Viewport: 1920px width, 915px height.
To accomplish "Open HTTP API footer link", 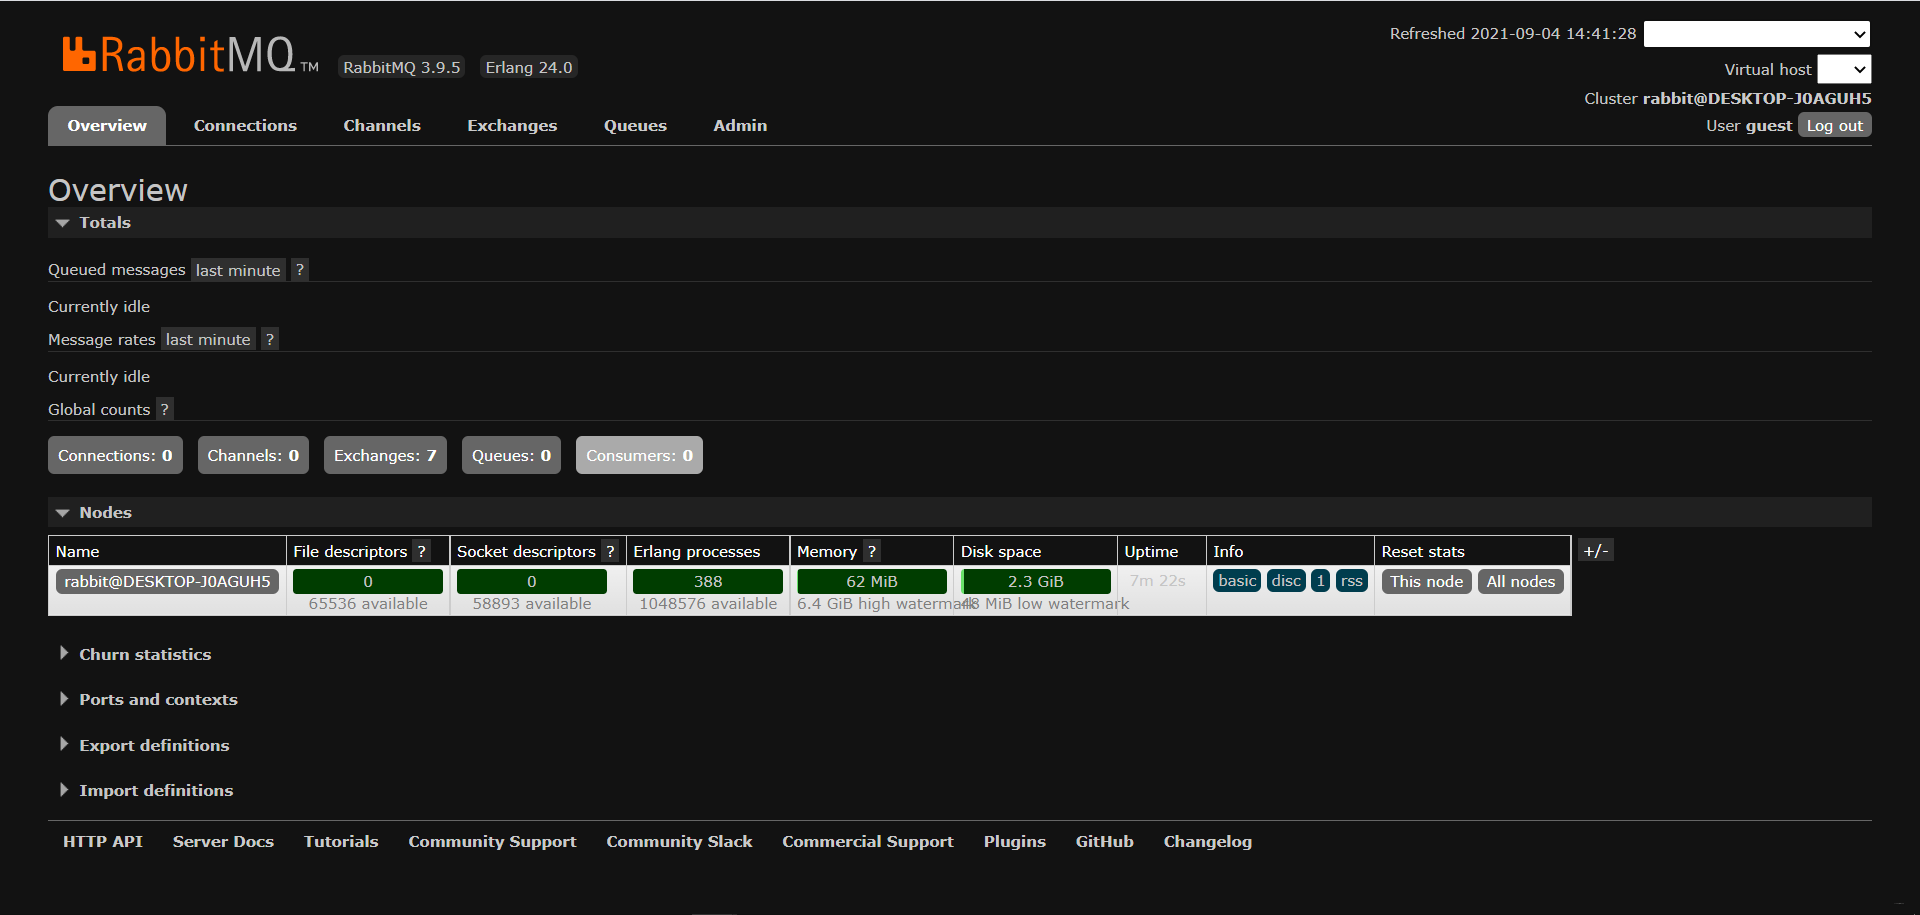I will pyautogui.click(x=103, y=842).
